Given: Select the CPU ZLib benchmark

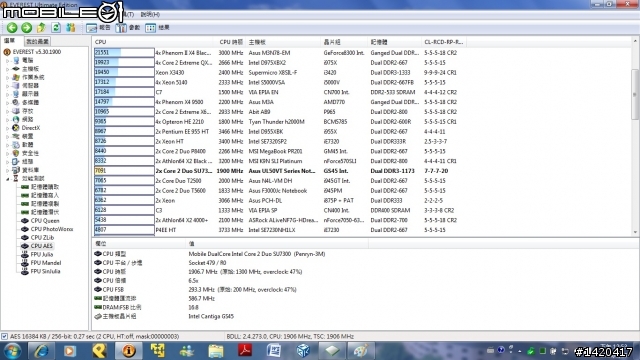Looking at the screenshot, I should [x=42, y=238].
